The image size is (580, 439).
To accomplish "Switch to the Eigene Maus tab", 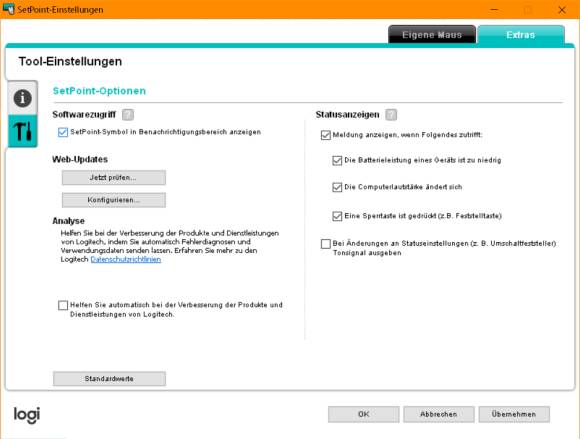I will tap(432, 35).
